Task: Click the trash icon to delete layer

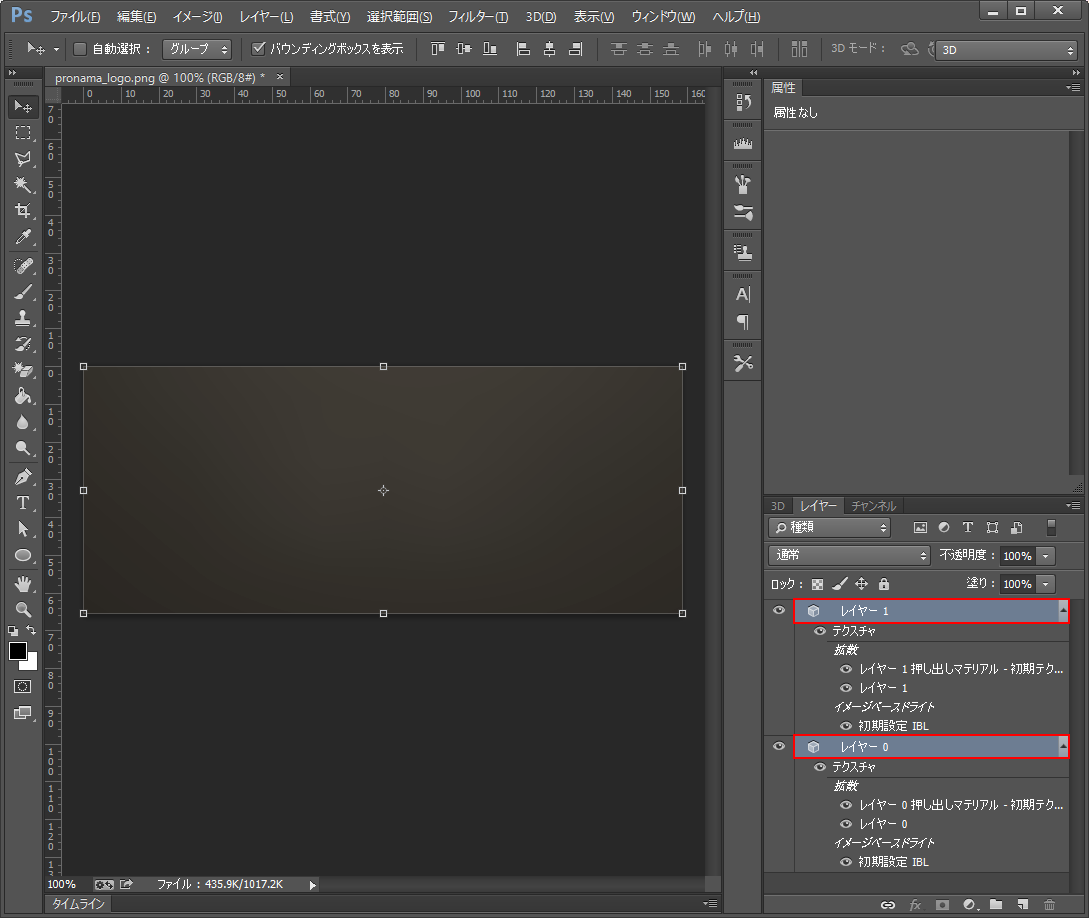Action: [1049, 904]
